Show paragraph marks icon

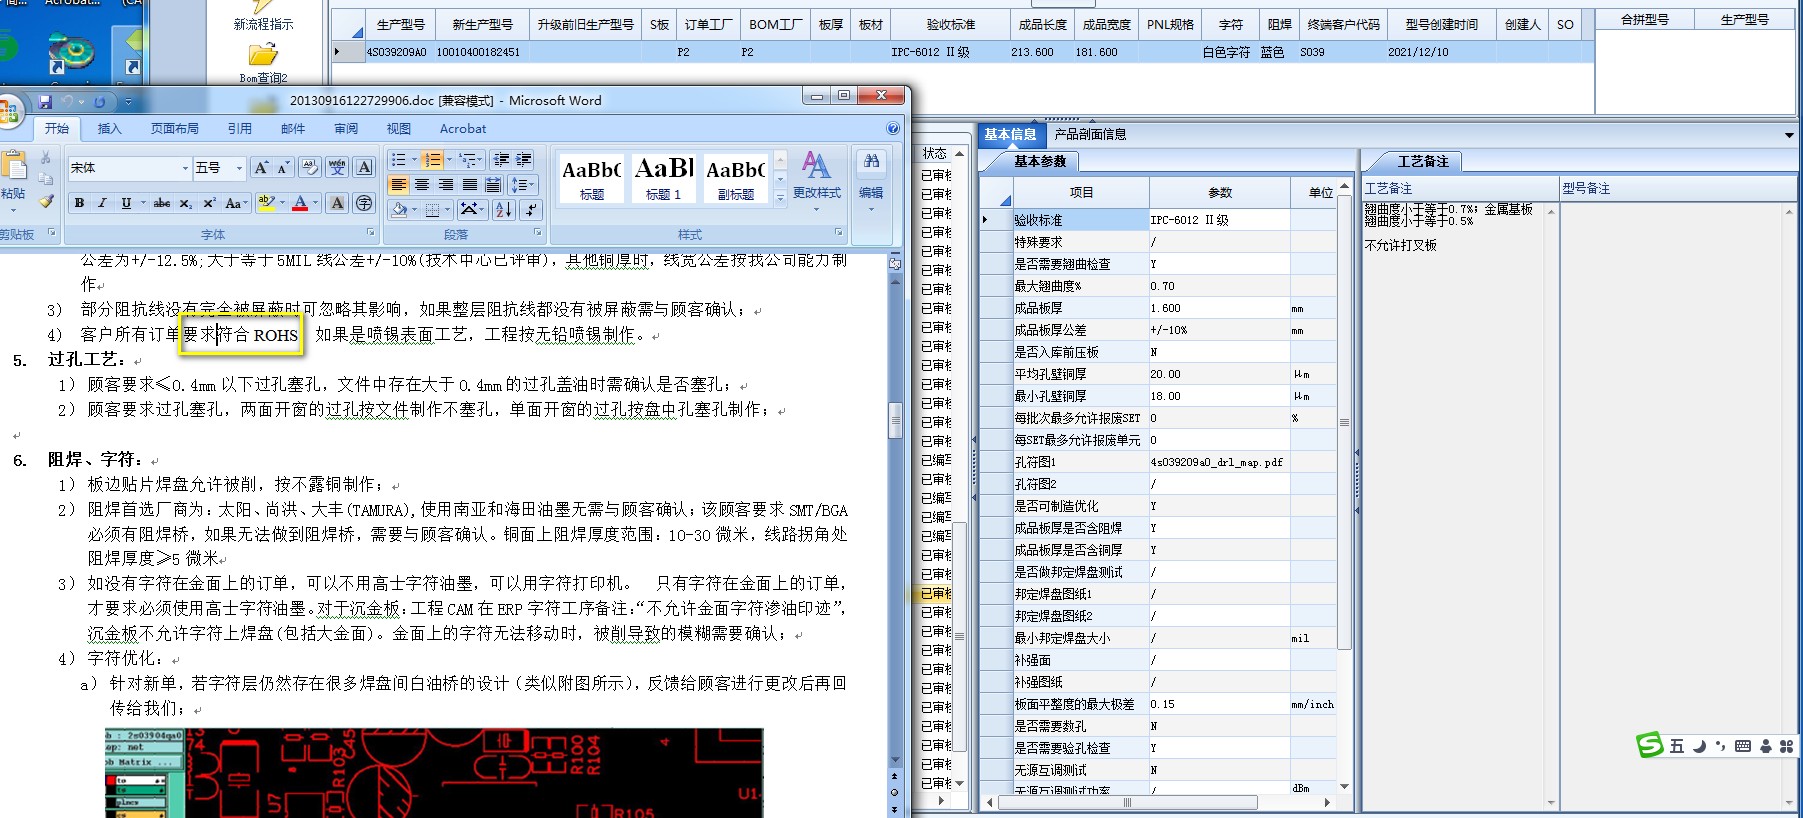click(x=531, y=209)
